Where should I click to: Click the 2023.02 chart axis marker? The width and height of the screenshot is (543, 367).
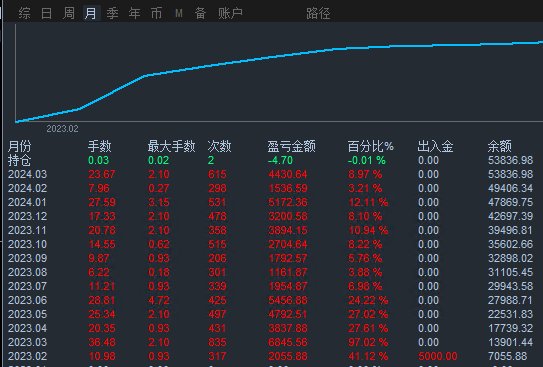pos(62,129)
